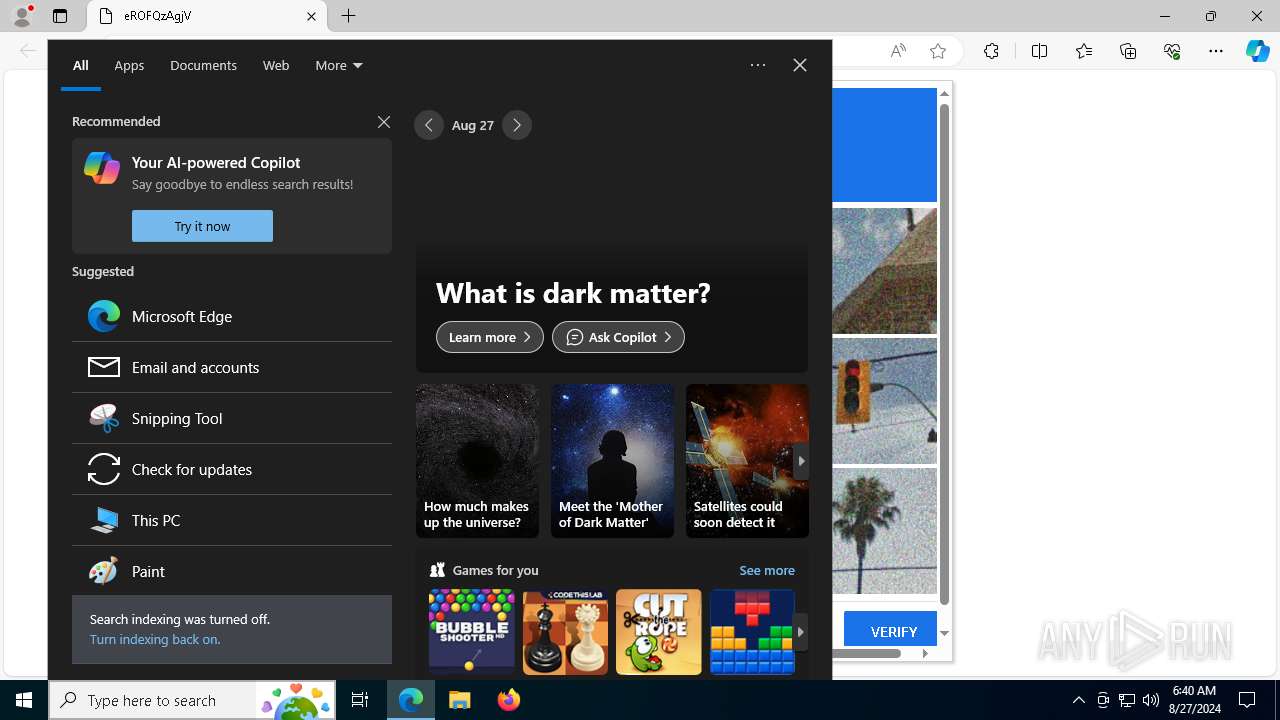The height and width of the screenshot is (720, 1280).
Task: Open volume control in system tray
Action: [x=1151, y=700]
